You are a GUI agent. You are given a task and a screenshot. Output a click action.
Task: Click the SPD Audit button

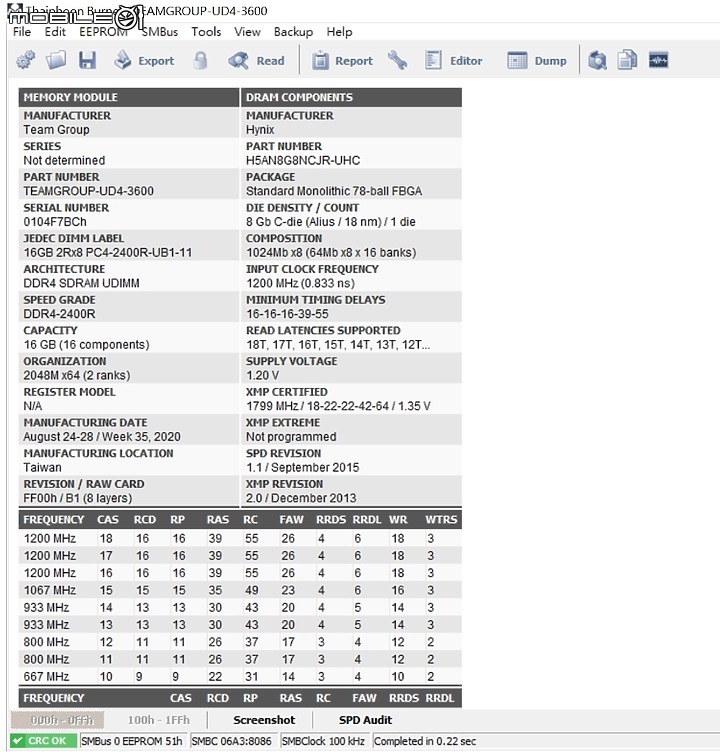[366, 720]
